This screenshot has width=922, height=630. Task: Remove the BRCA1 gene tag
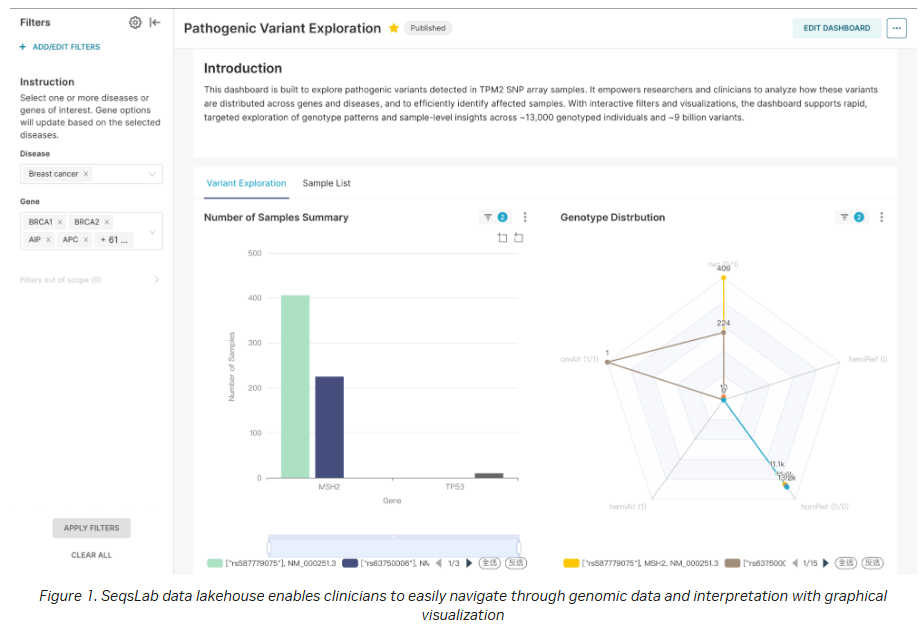[x=60, y=222]
